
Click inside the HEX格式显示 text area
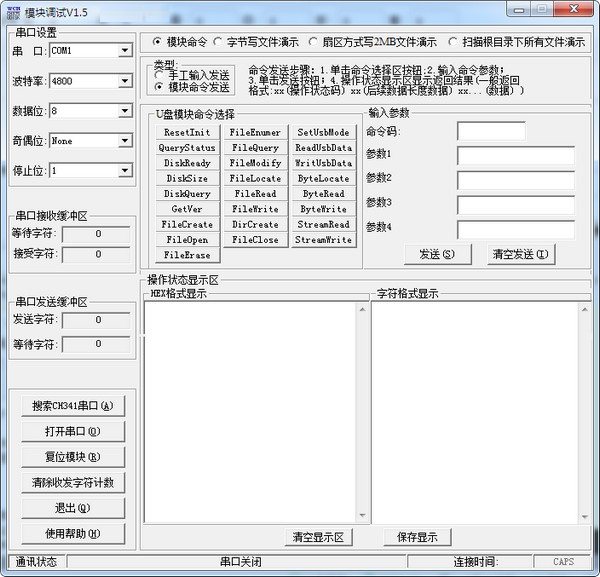tap(250, 412)
